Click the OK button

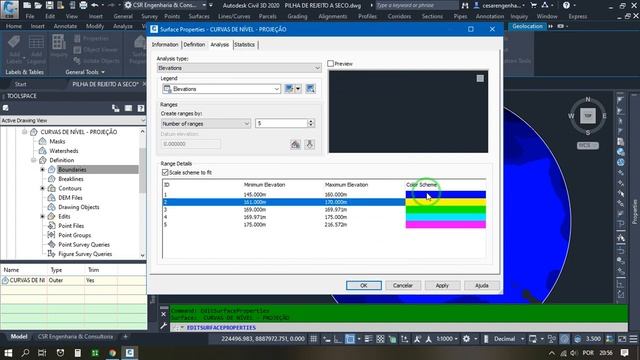click(x=364, y=285)
